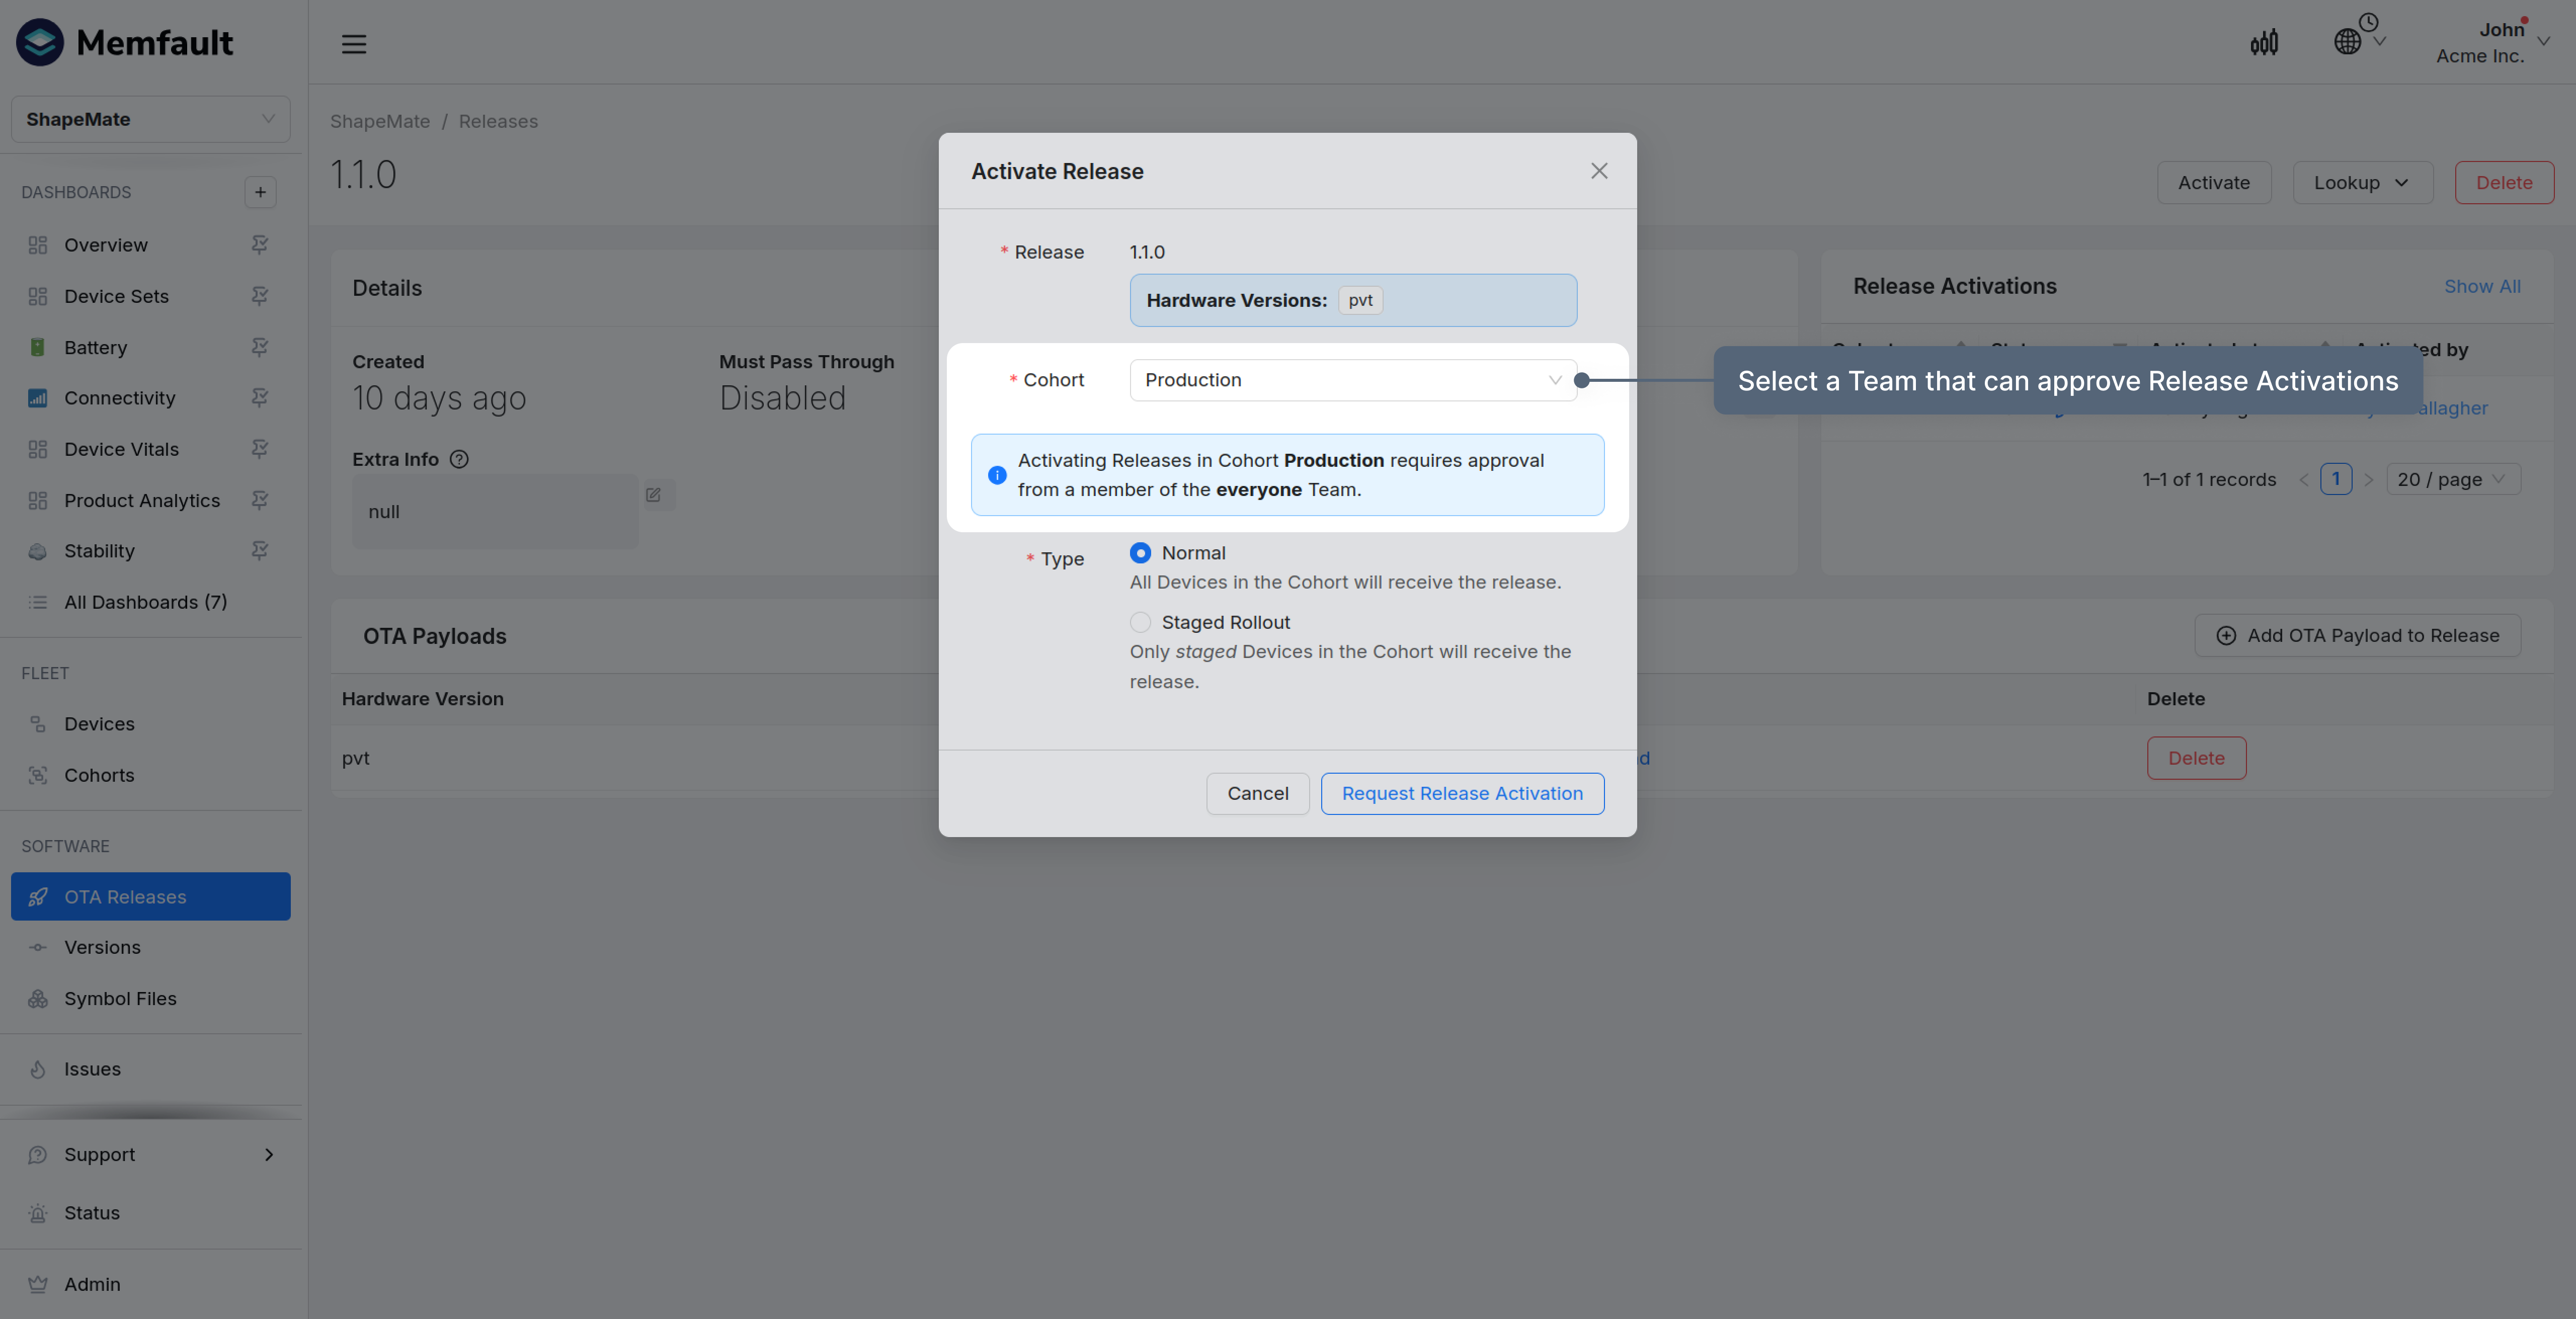The height and width of the screenshot is (1319, 2576).
Task: Click the Extra Info help question icon
Action: (459, 459)
